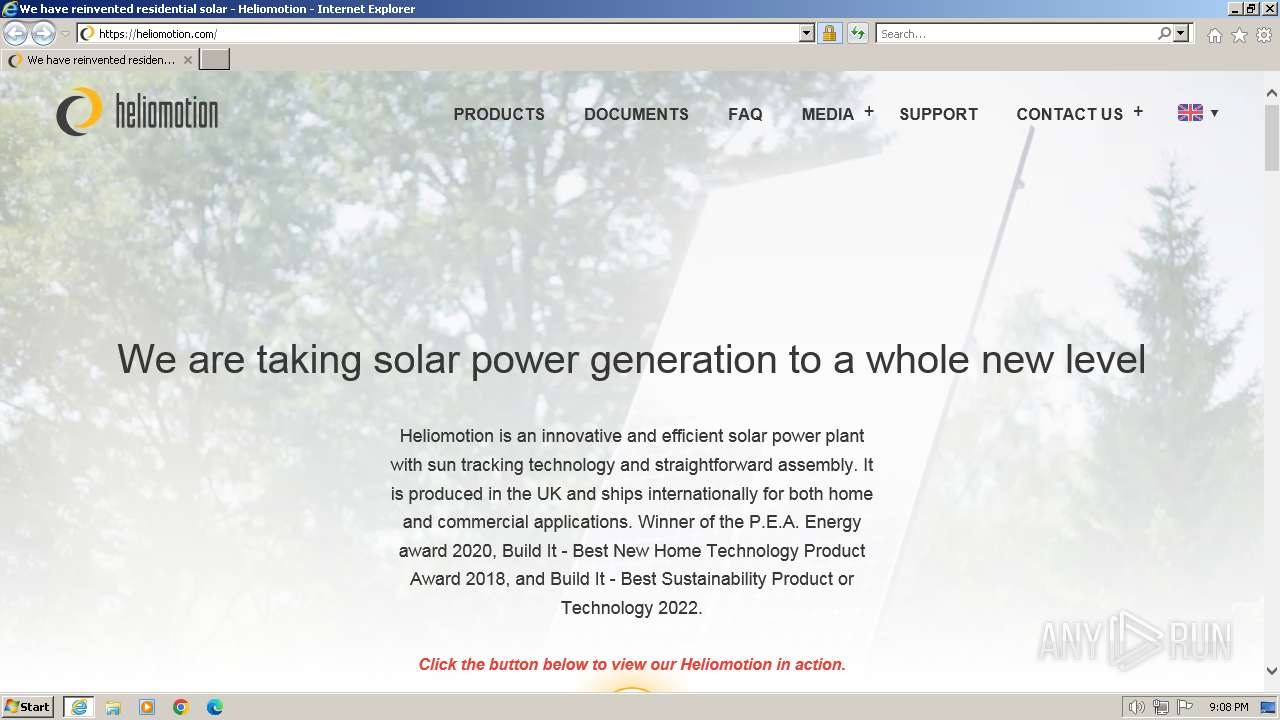Click the refresh page icon
This screenshot has height=720, width=1280.
pos(857,33)
